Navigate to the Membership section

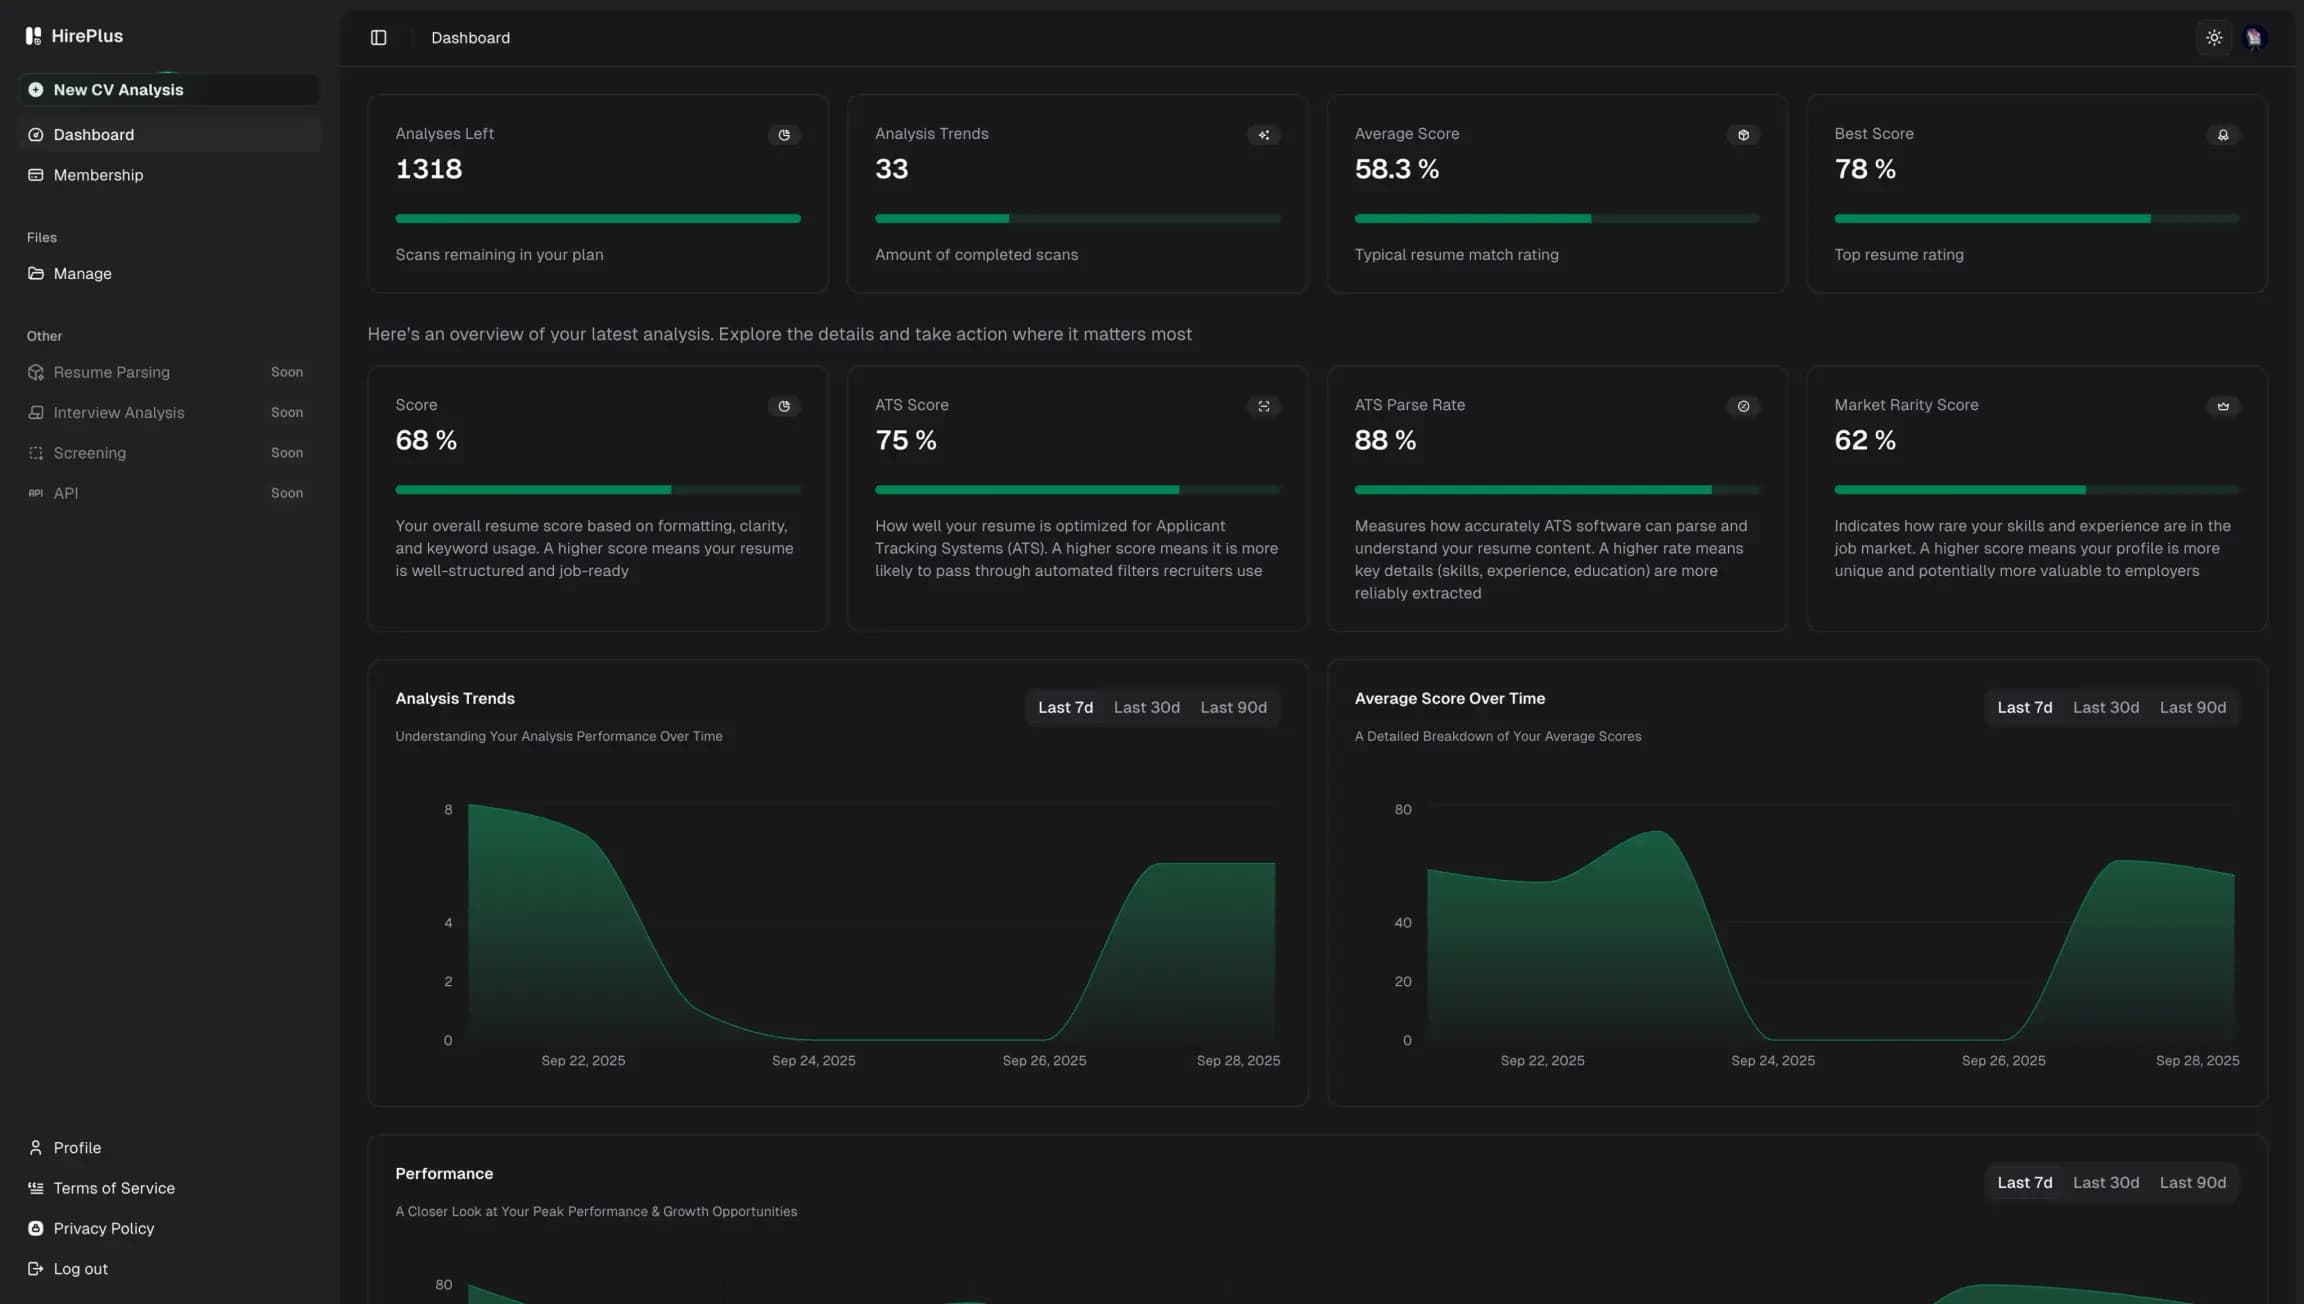tap(98, 175)
